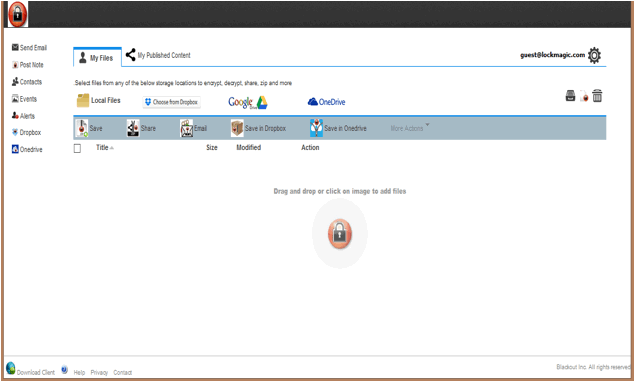This screenshot has height=382, width=635.
Task: Expand the More Actions dropdown
Action: click(409, 128)
